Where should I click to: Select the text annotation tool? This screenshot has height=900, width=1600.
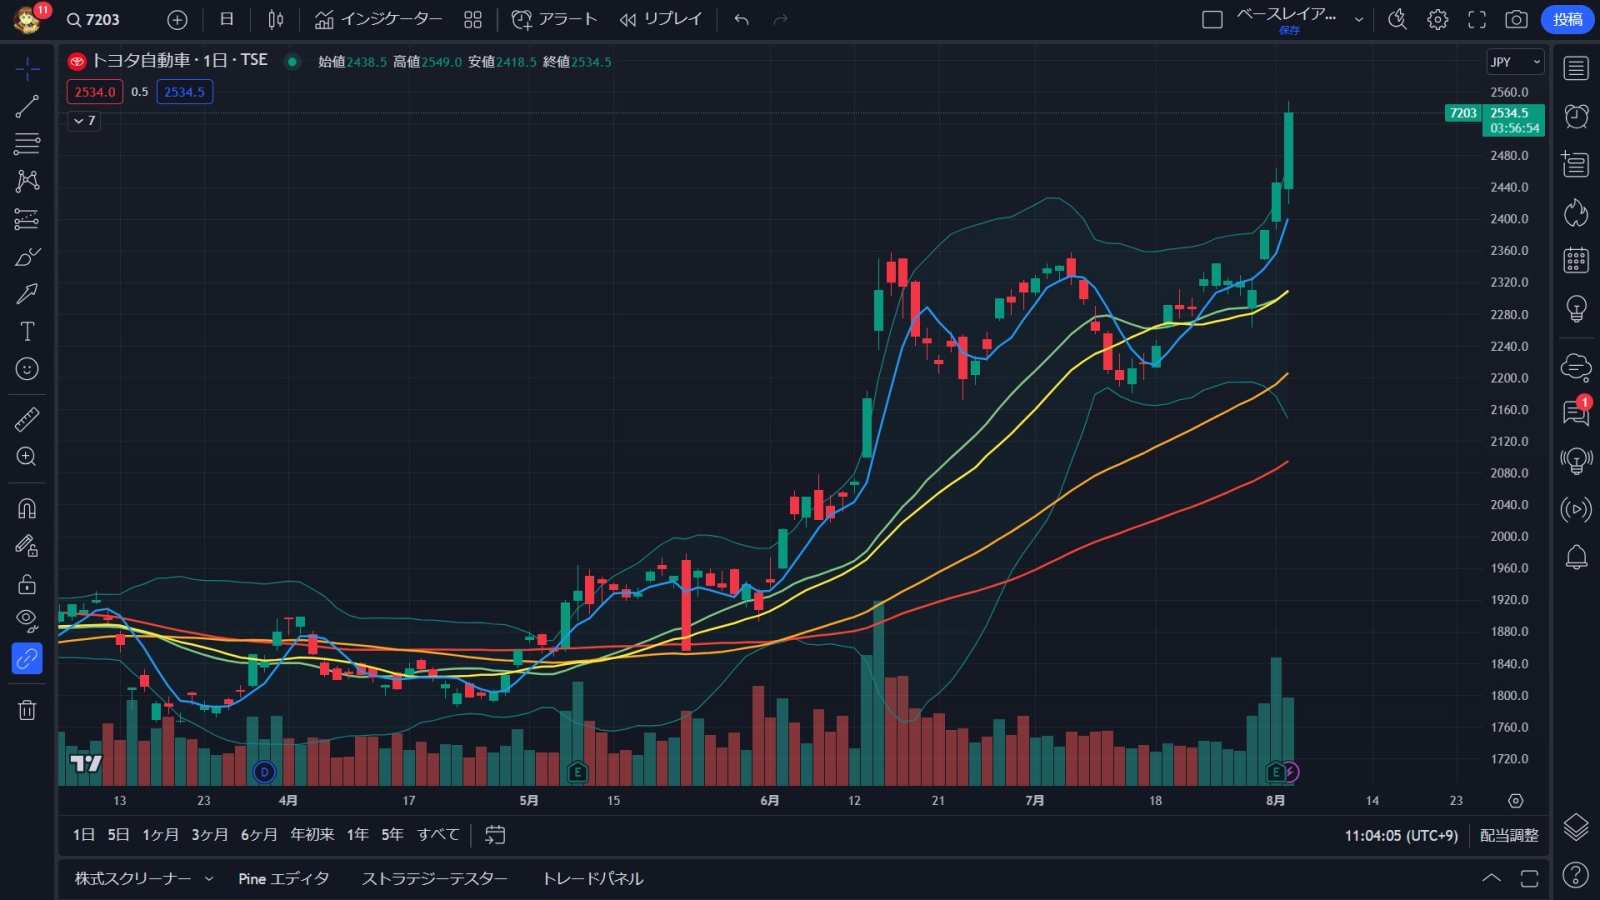pos(27,331)
